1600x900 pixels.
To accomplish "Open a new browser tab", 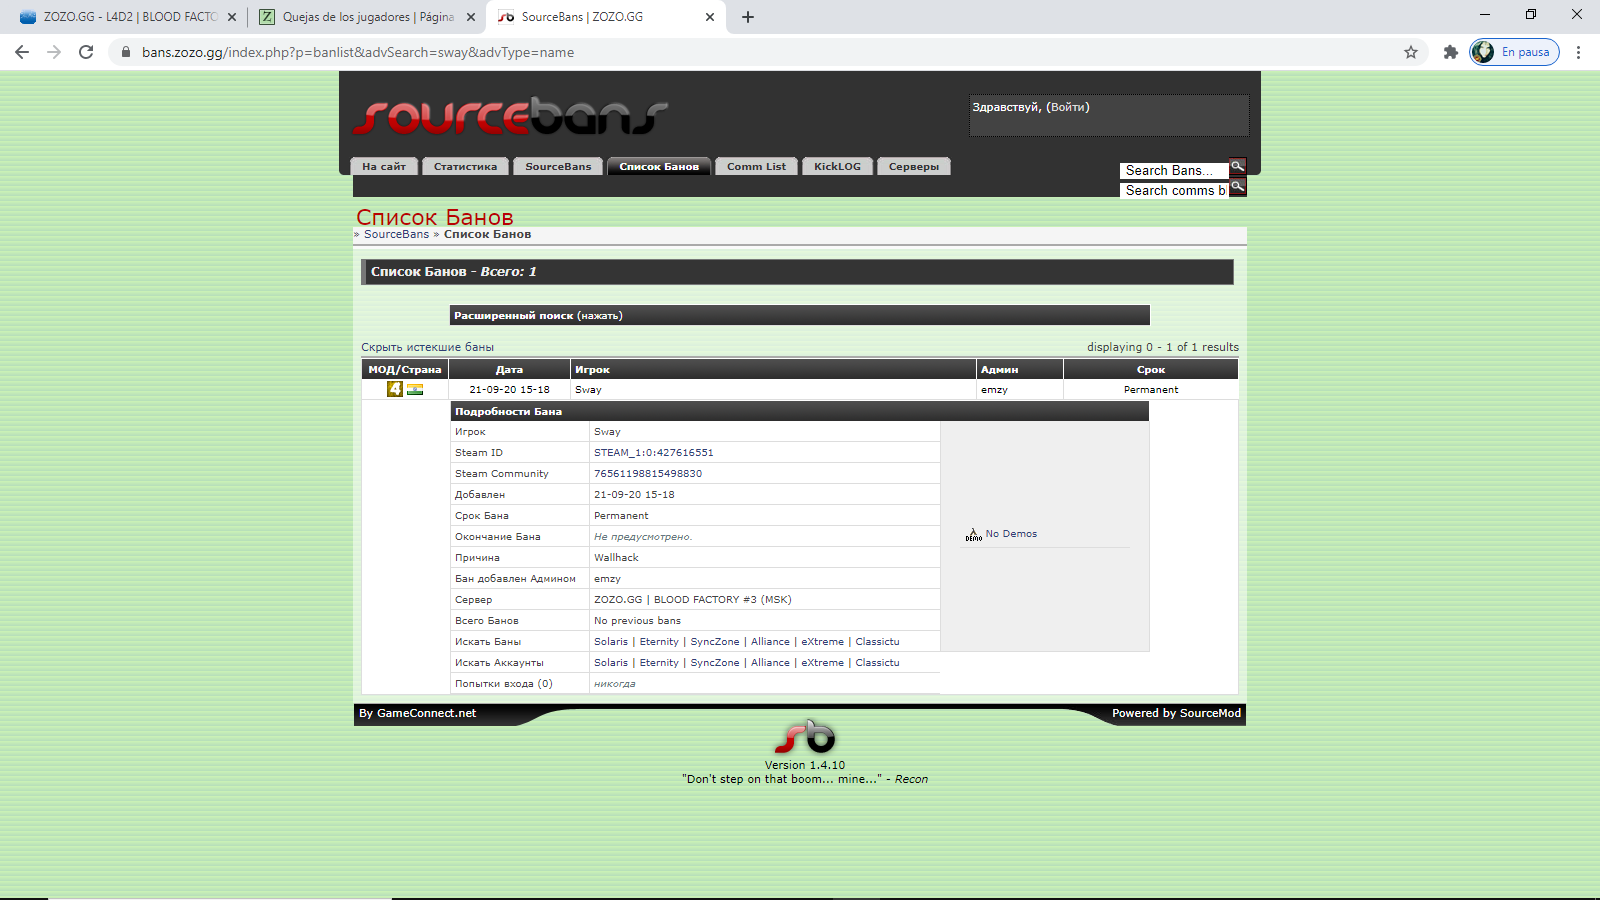I will 748,17.
